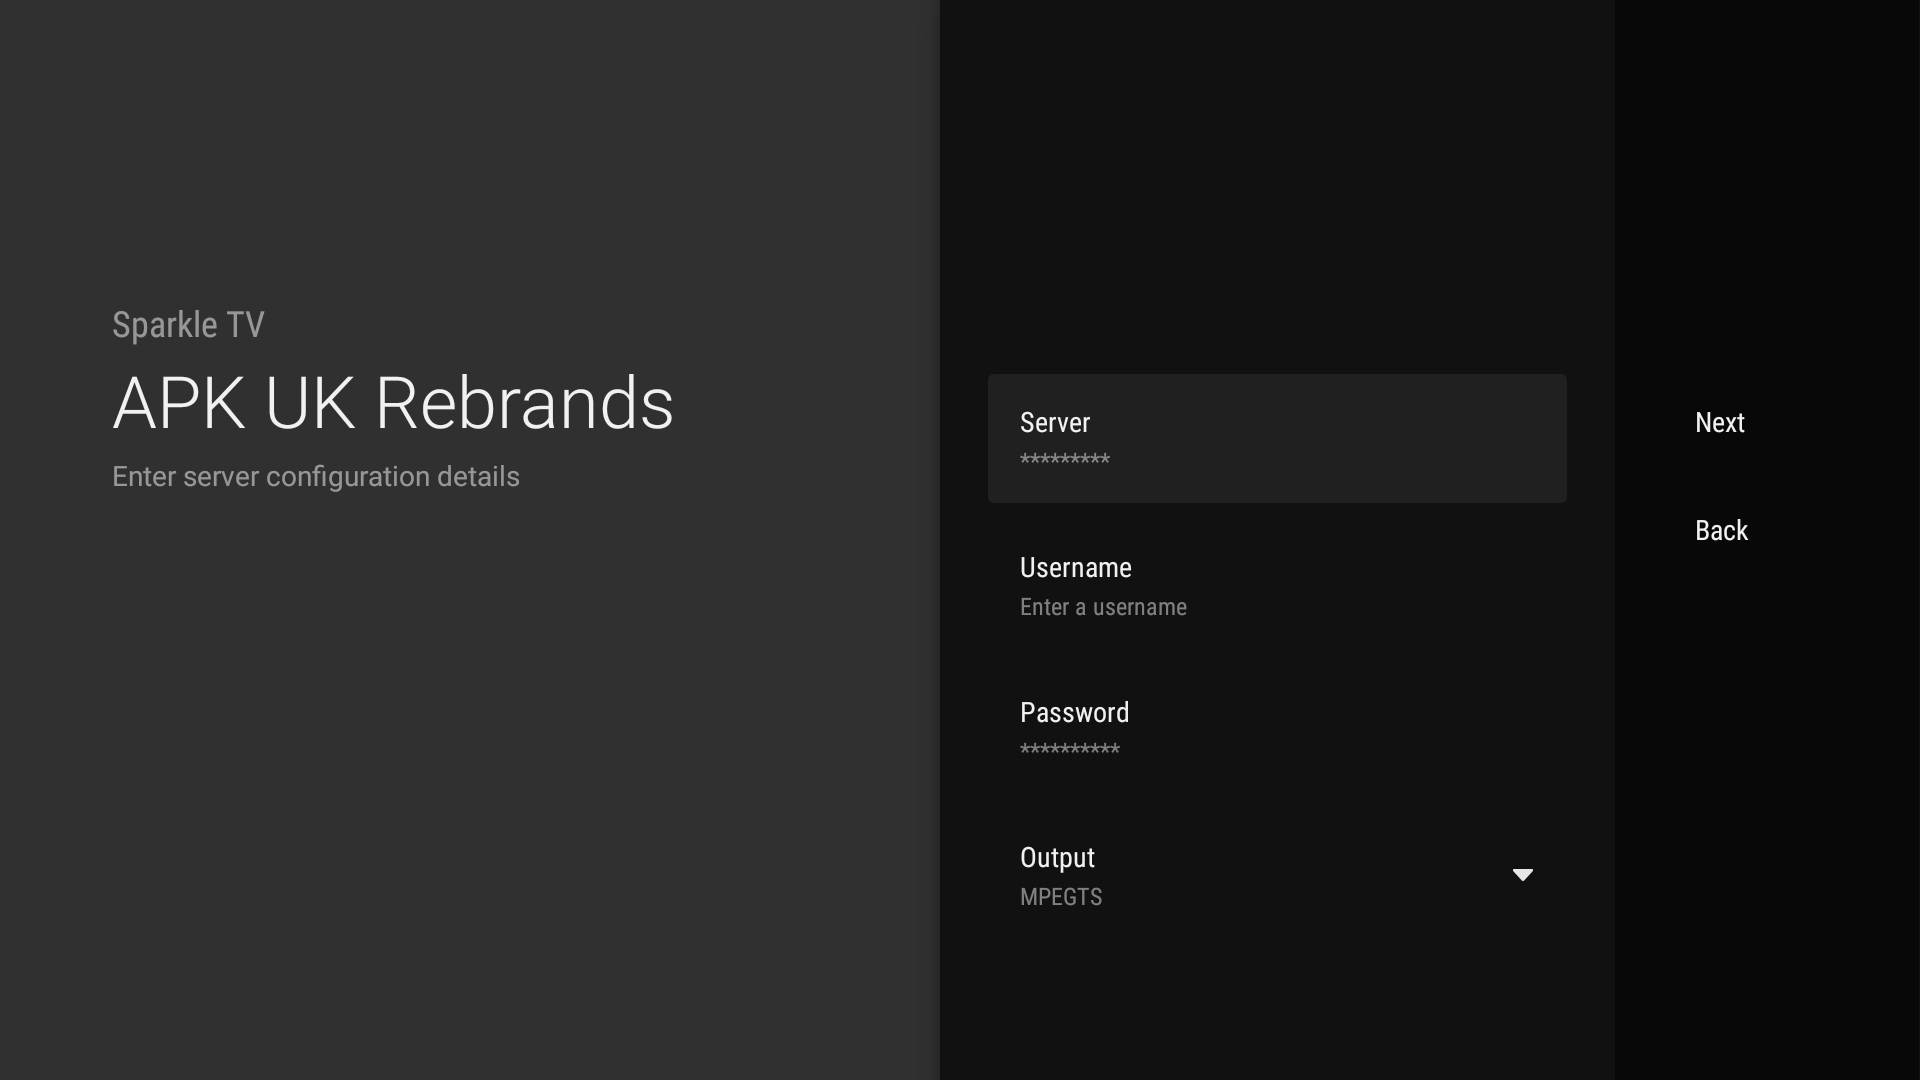Select the Password field
This screenshot has height=1080, width=1920.
(1277, 729)
